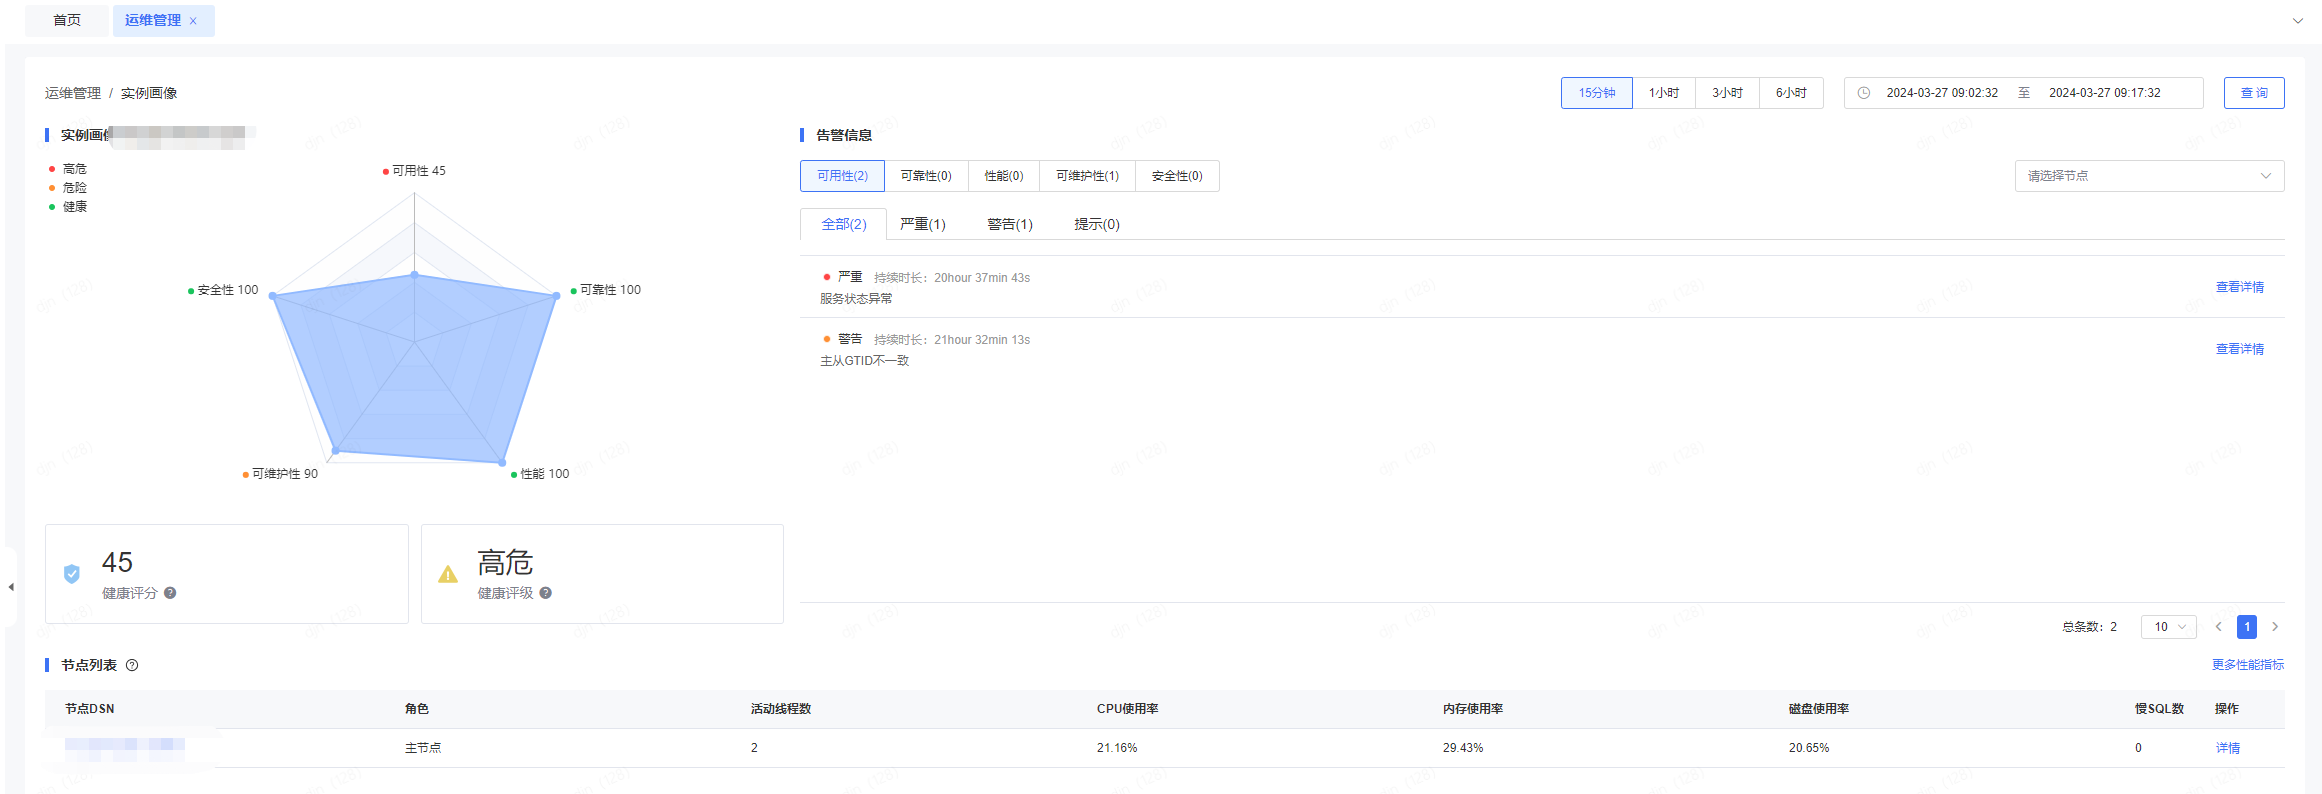Select the 1小时 time range
This screenshot has width=2322, height=794.
[1664, 93]
